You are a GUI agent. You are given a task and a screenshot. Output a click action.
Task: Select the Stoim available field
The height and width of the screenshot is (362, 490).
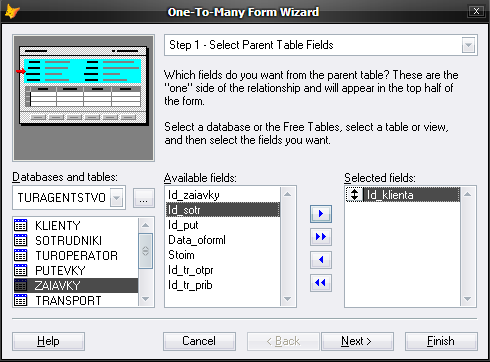pyautogui.click(x=223, y=255)
